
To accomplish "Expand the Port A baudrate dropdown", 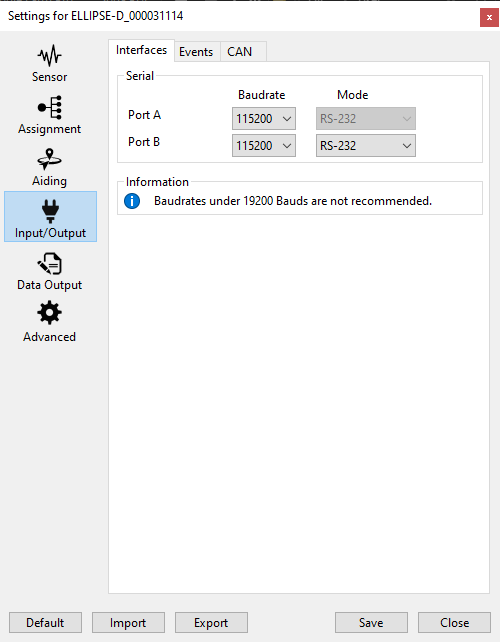I will pyautogui.click(x=264, y=119).
